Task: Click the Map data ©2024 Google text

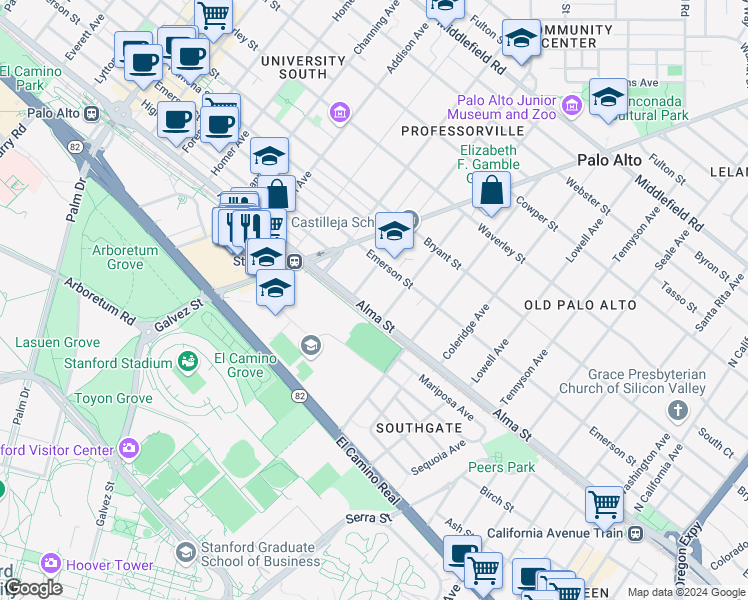Action: coord(686,593)
